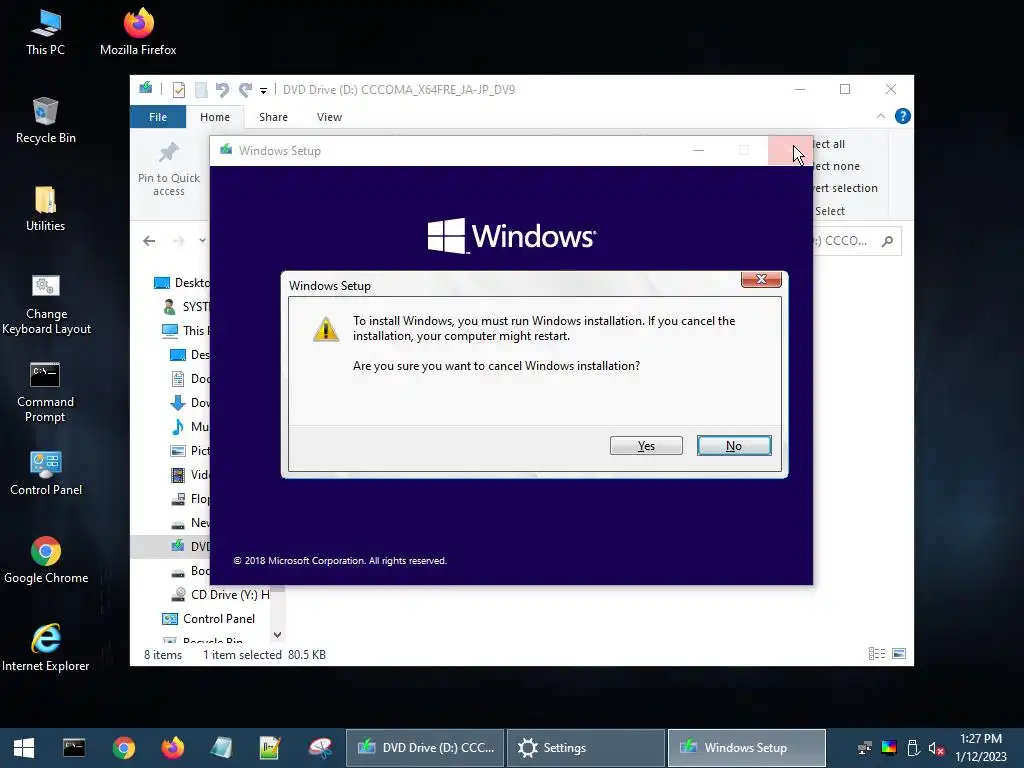Open Command Prompt desktop shortcut
The height and width of the screenshot is (768, 1024).
point(45,392)
